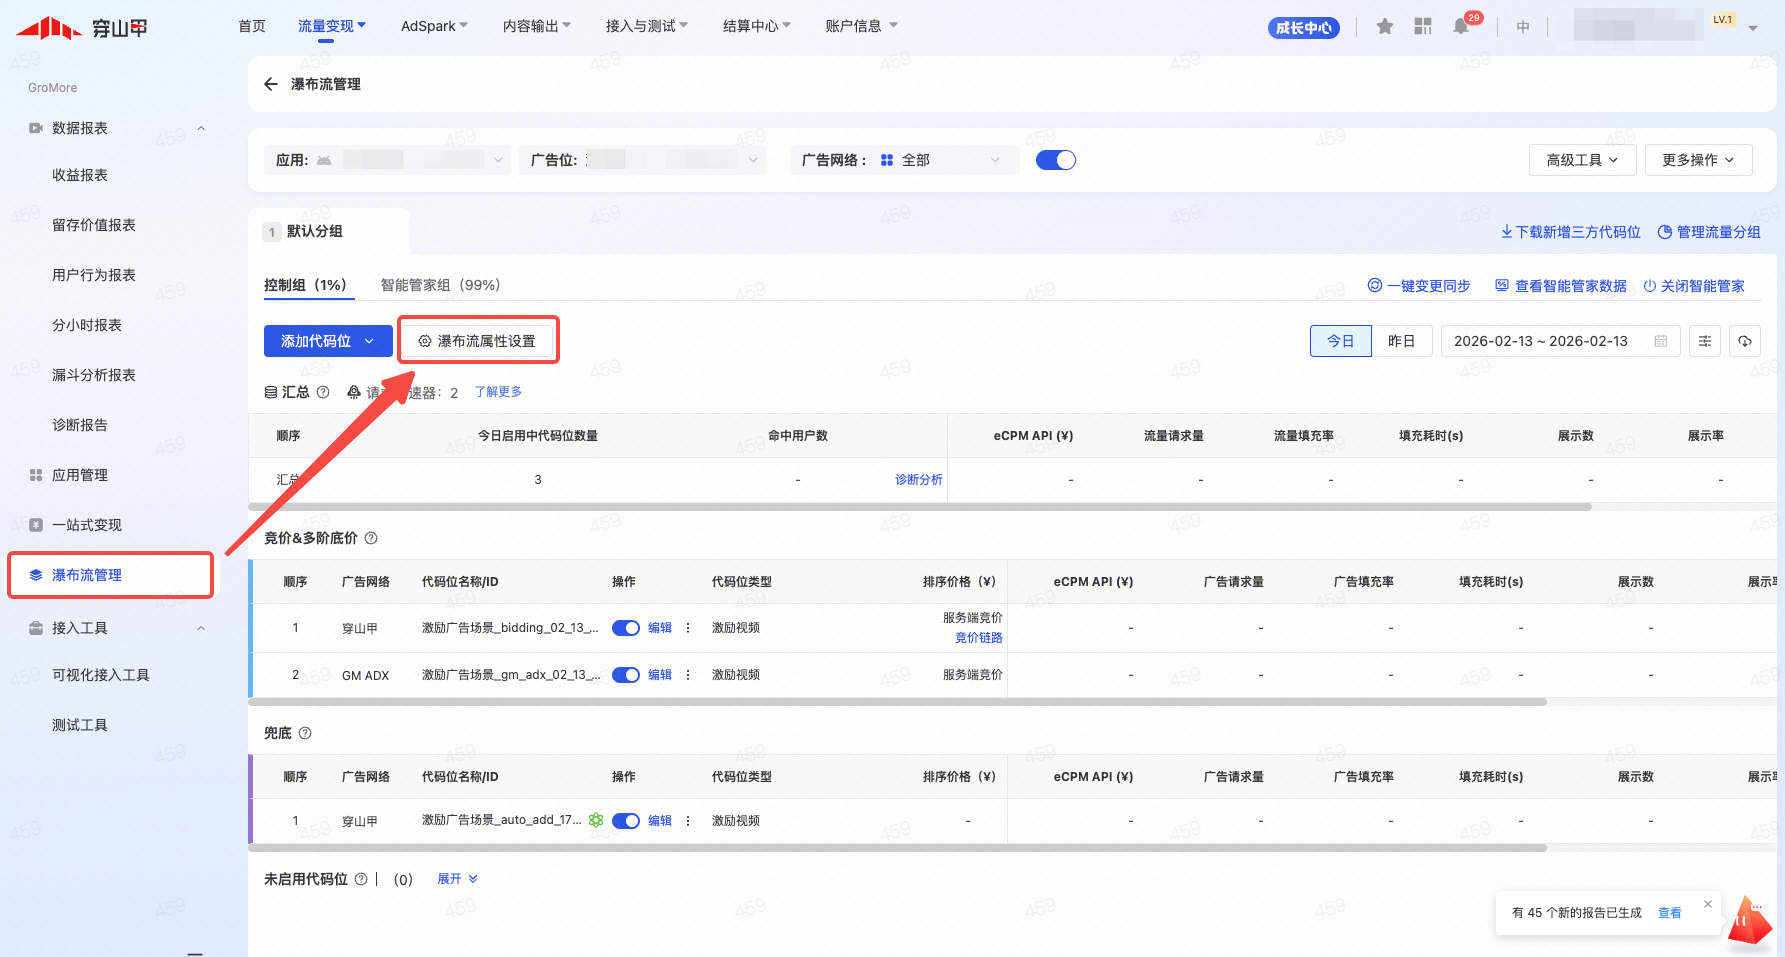Open the 高级工具 dropdown

1582,160
